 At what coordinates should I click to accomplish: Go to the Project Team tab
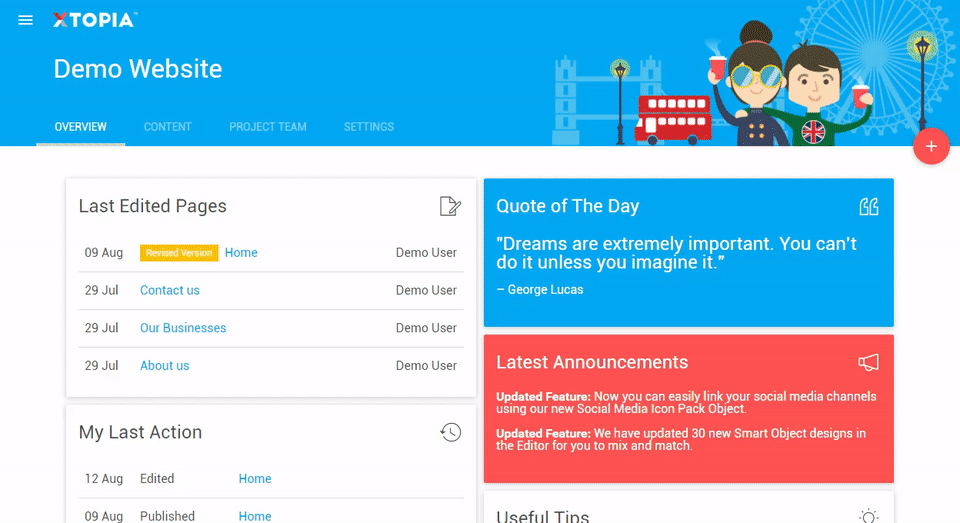point(268,127)
